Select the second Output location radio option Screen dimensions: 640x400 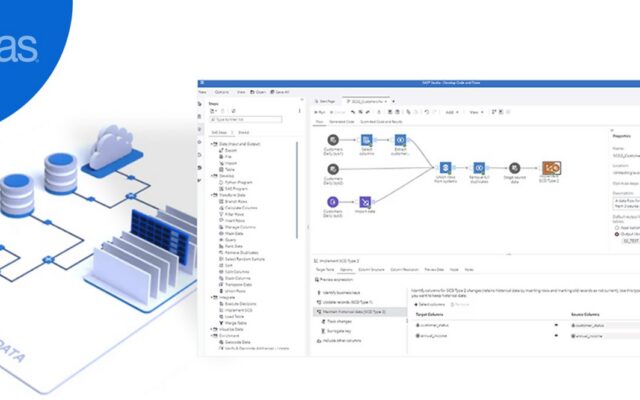click(617, 234)
